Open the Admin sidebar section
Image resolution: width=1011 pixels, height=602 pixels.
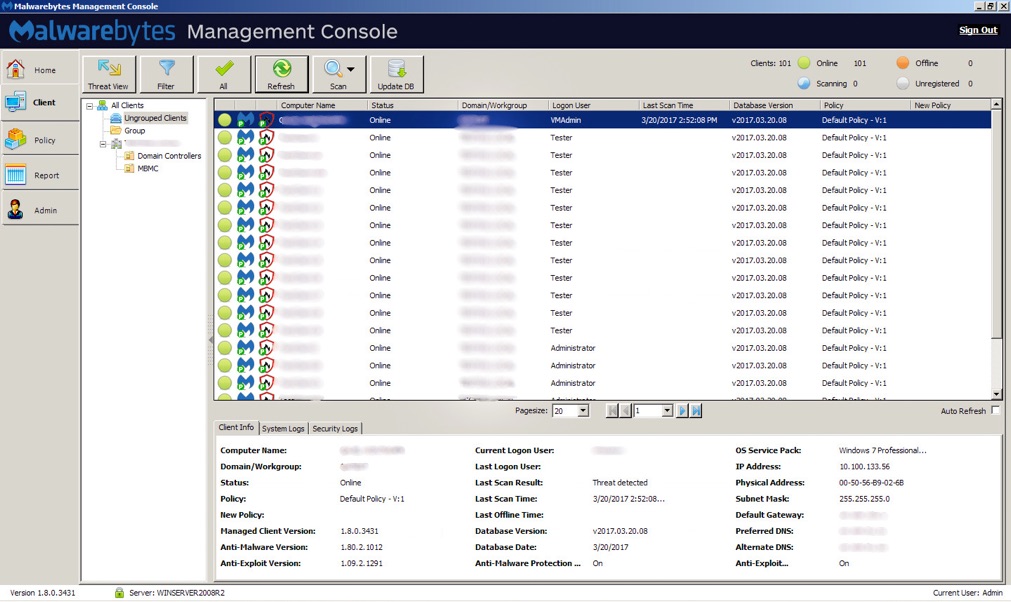point(40,210)
